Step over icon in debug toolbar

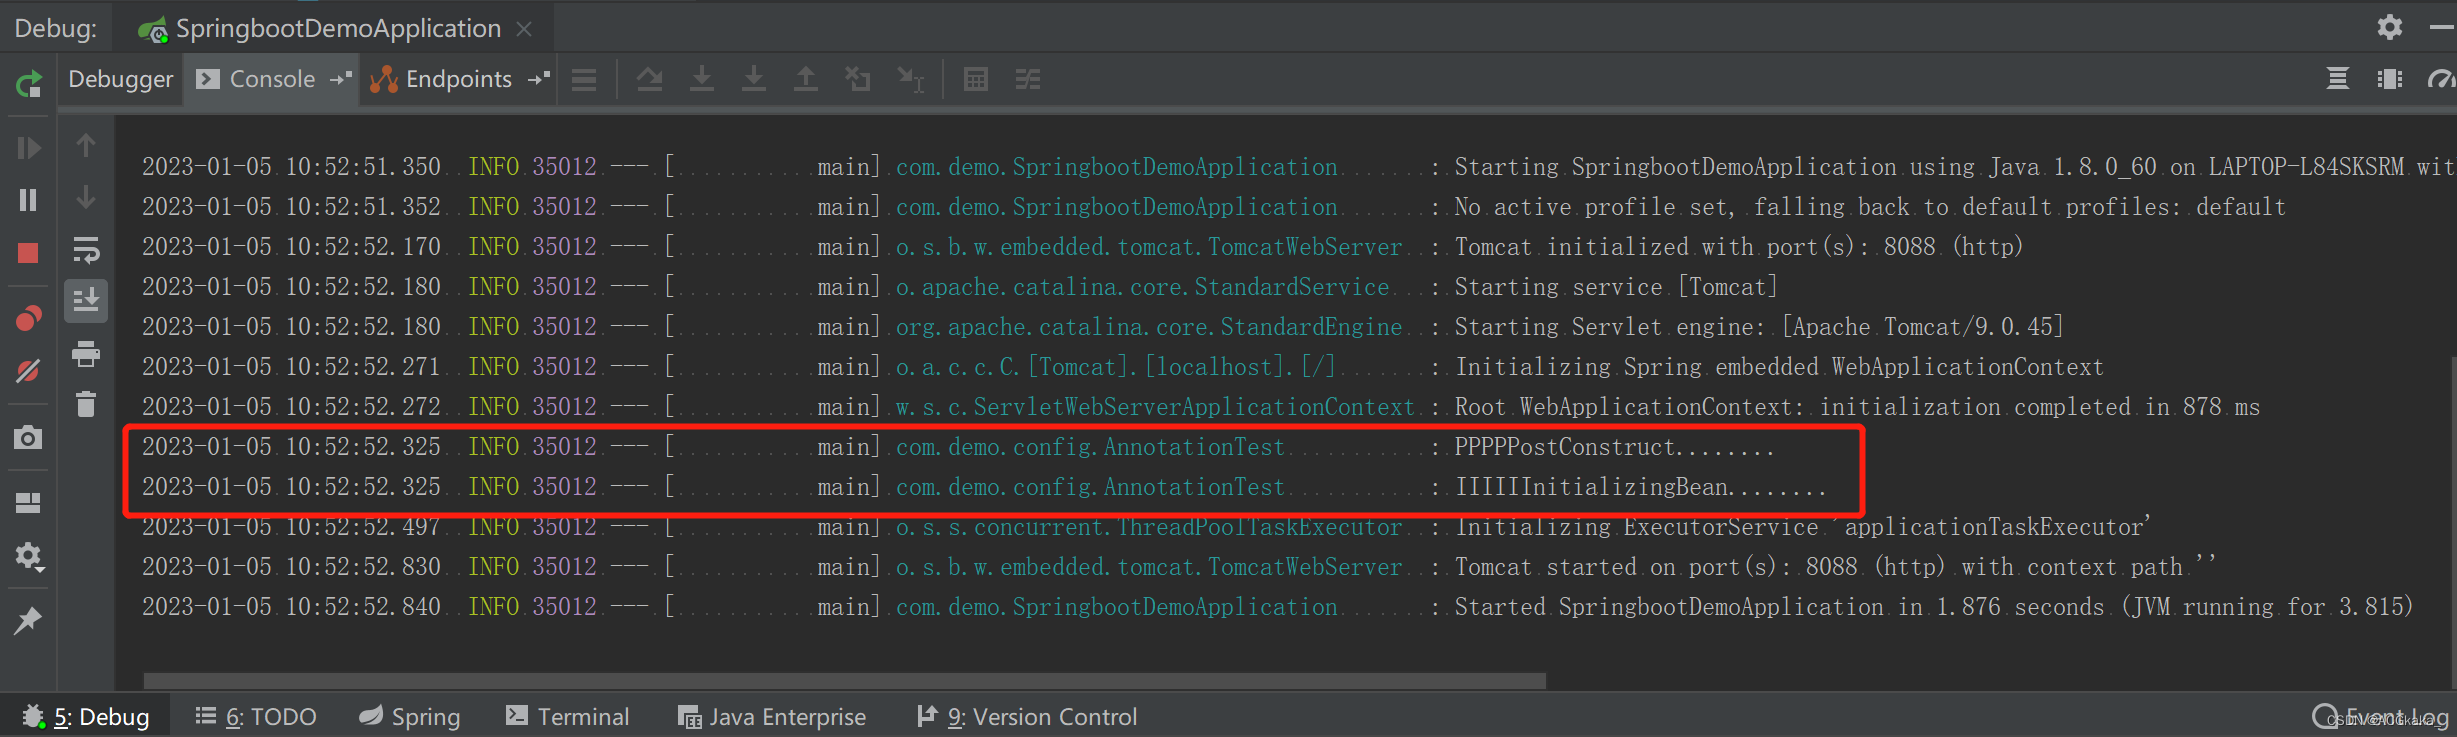point(650,79)
